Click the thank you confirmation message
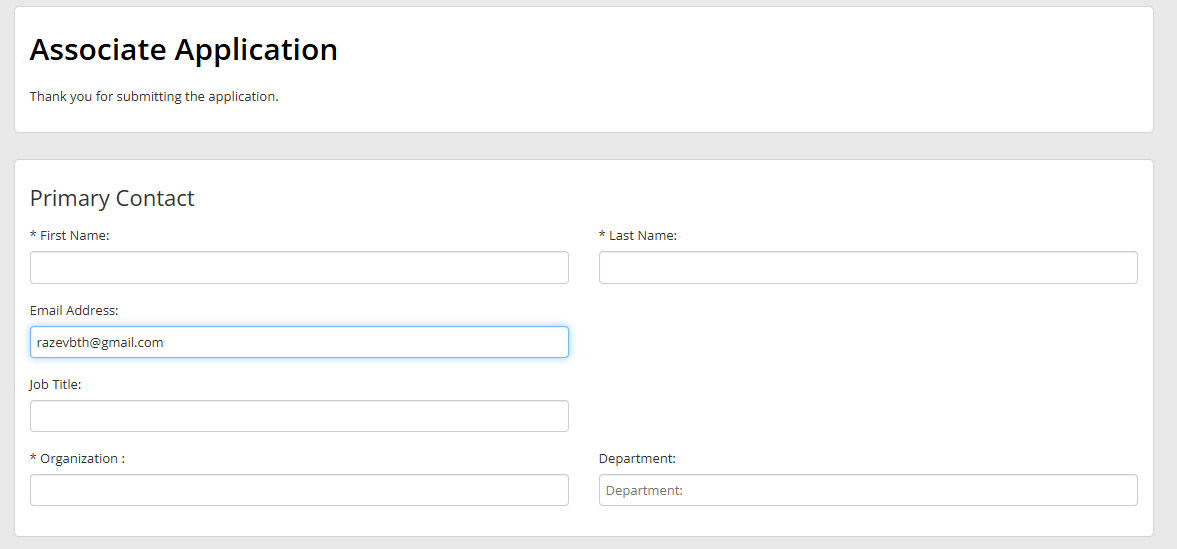 click(154, 97)
